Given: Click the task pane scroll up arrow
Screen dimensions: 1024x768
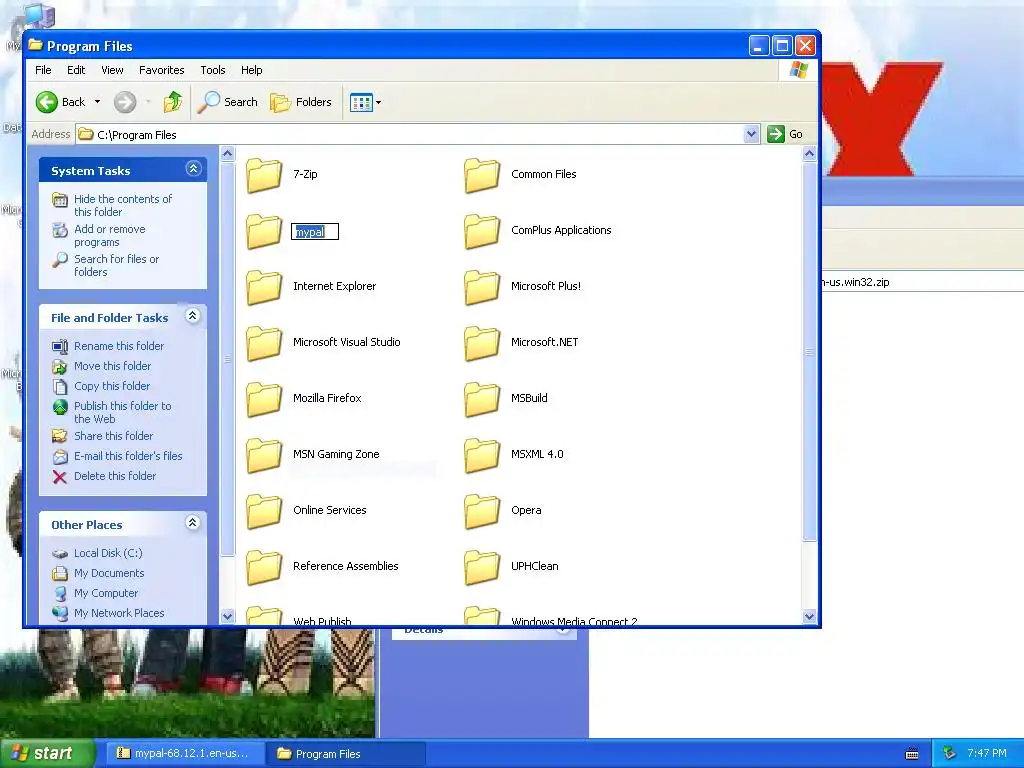Looking at the screenshot, I should point(227,154).
